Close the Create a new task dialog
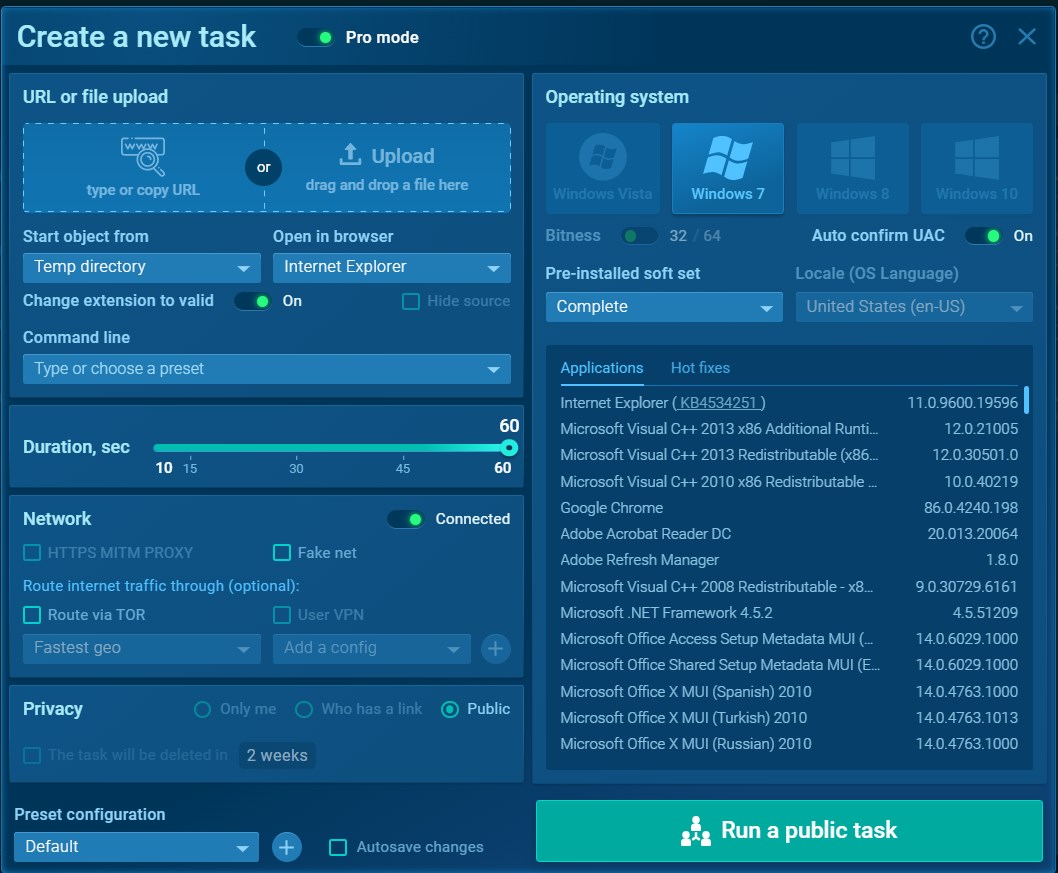This screenshot has height=873, width=1058. [x=1026, y=36]
